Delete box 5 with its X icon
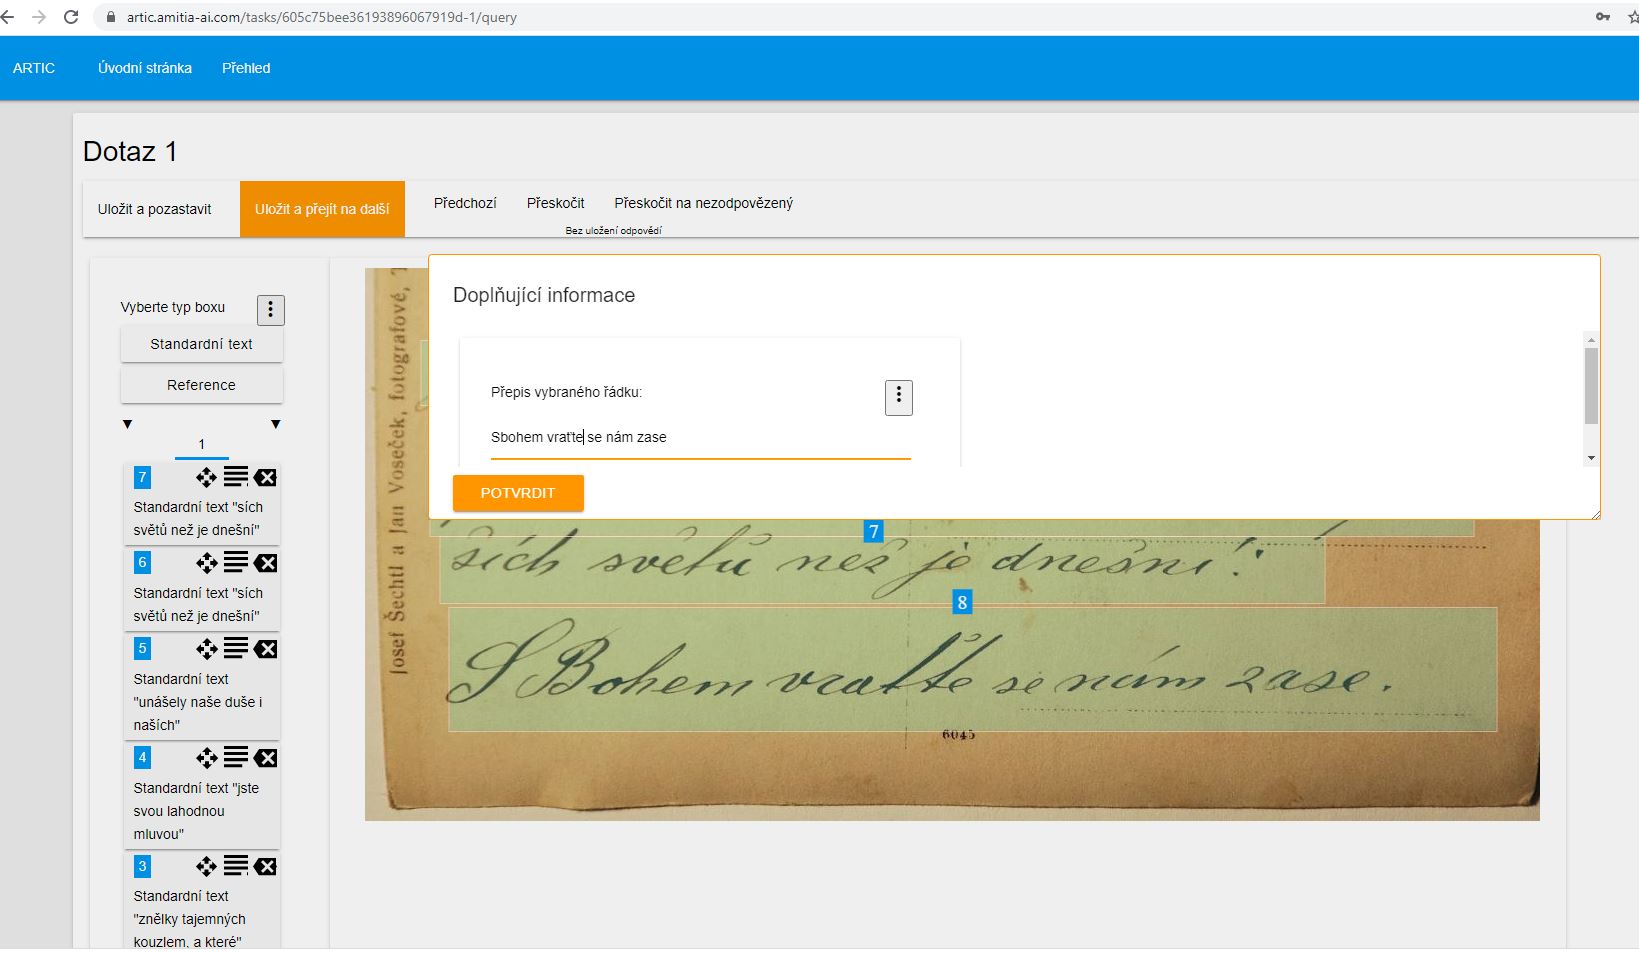 coord(265,649)
